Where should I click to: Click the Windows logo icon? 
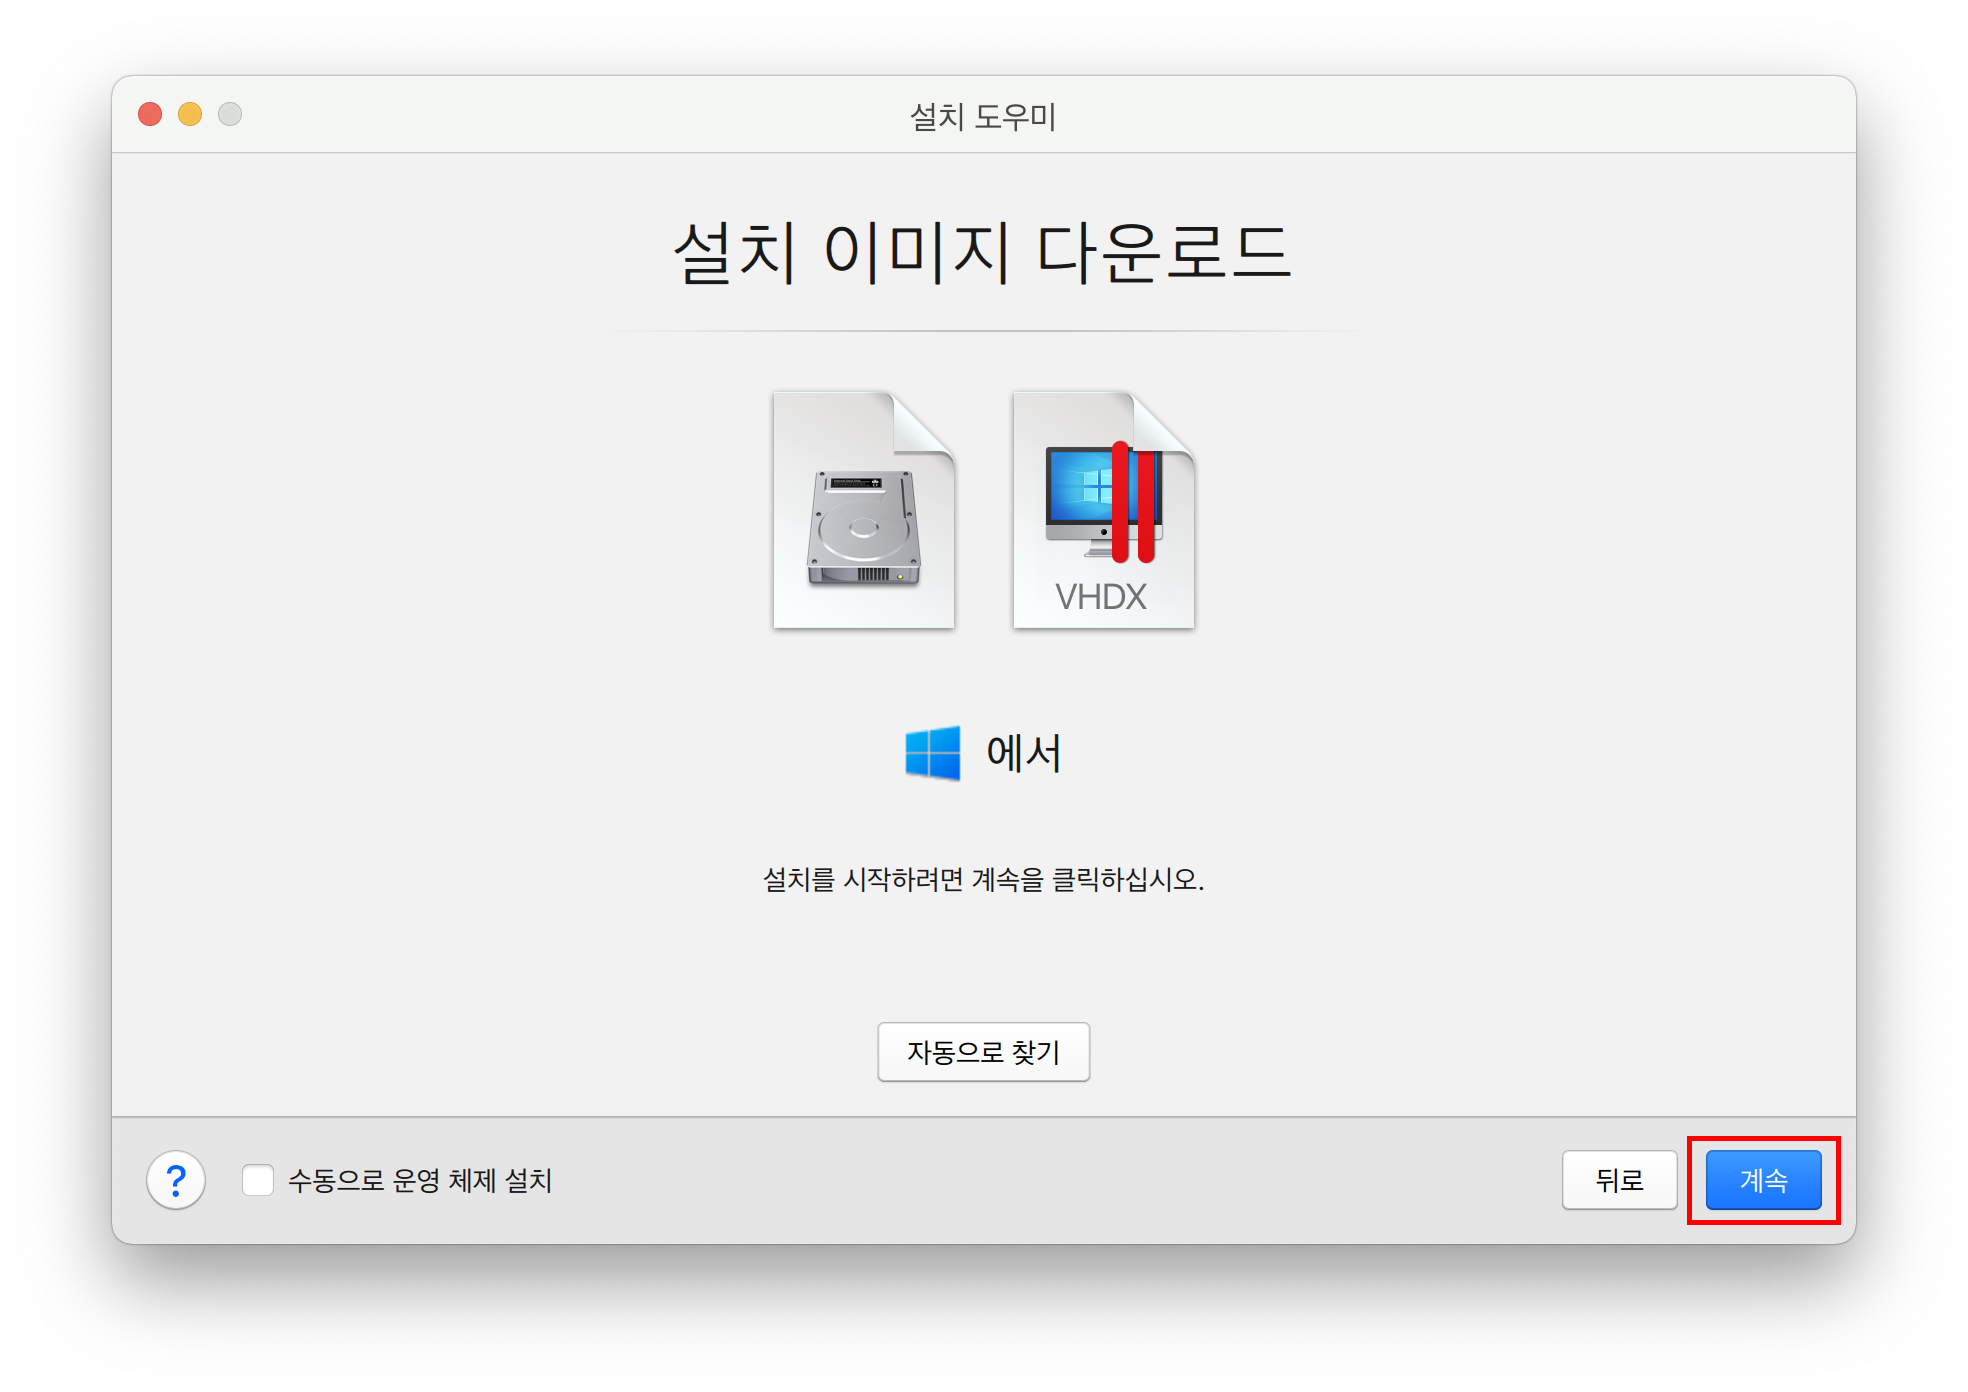coord(932,753)
